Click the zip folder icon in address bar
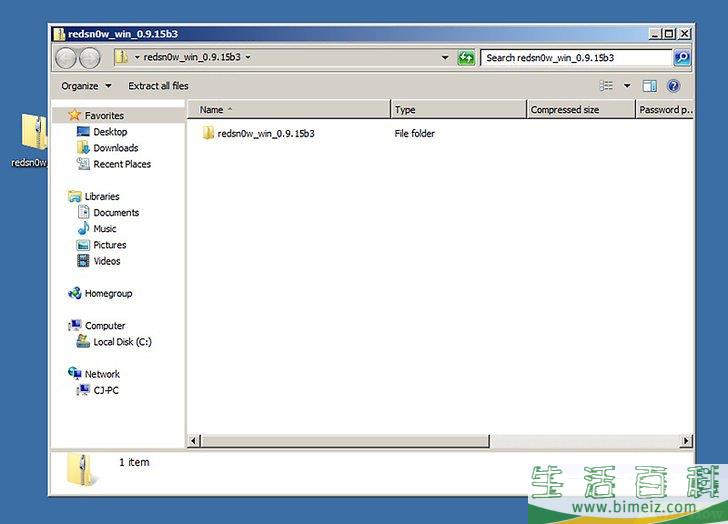 tap(122, 57)
